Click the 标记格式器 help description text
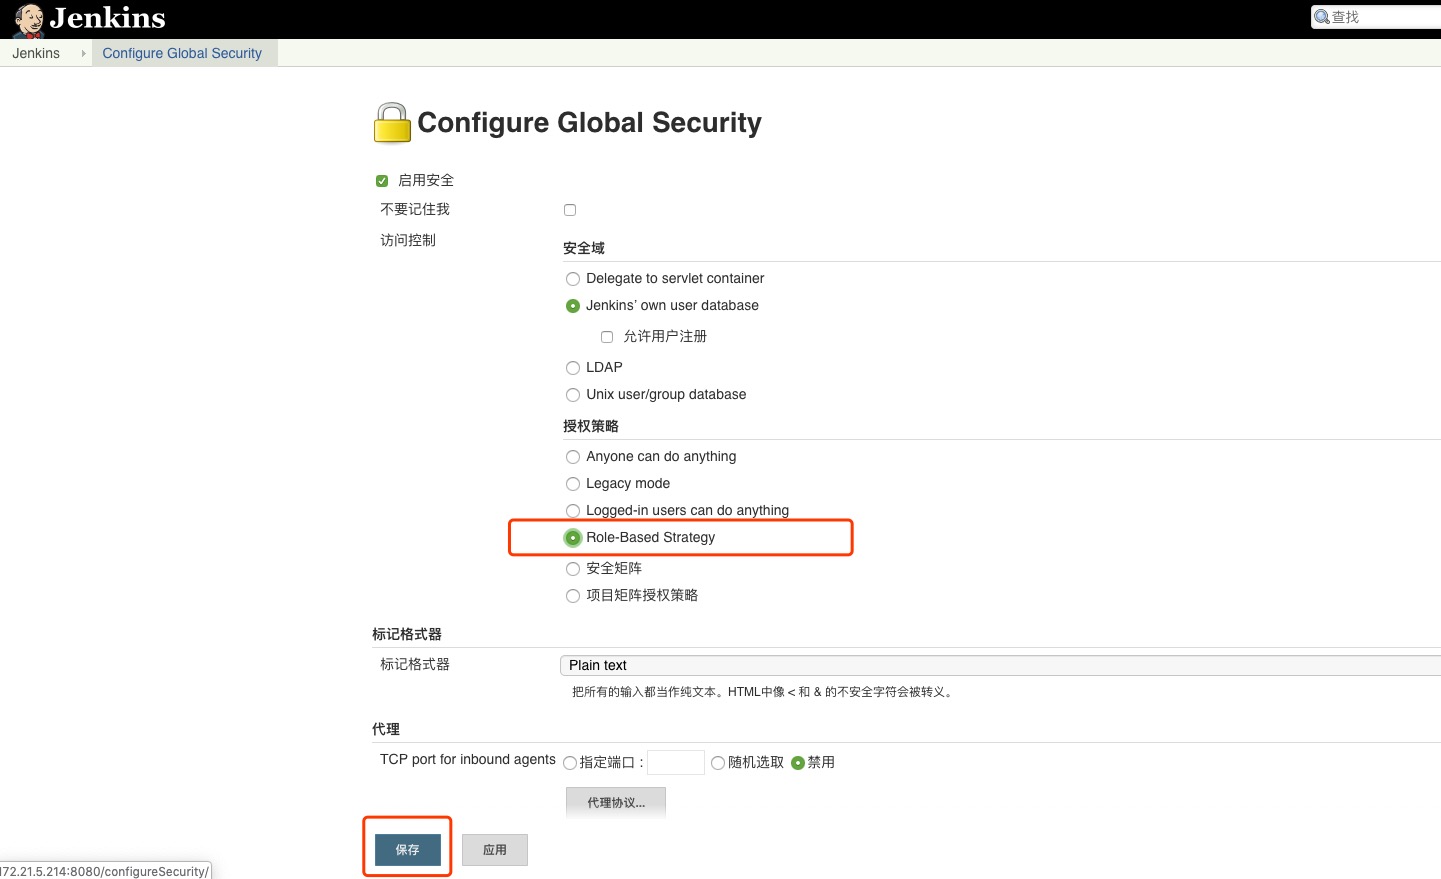Viewport: 1441px width, 879px height. [x=763, y=692]
